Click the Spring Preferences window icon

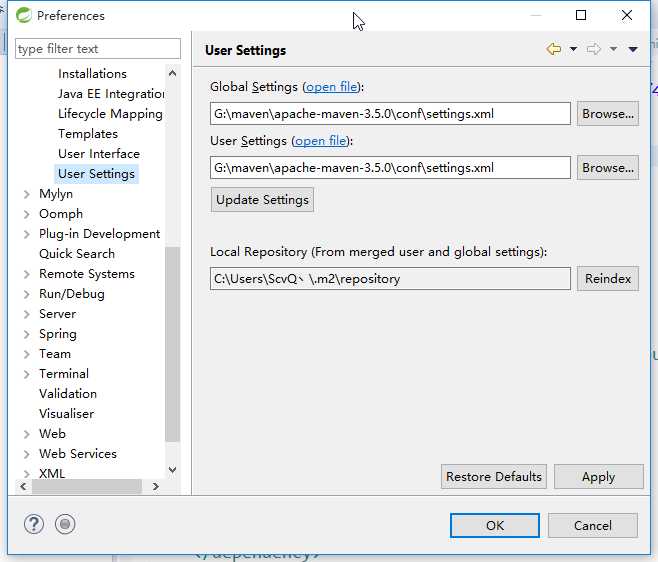(x=24, y=16)
